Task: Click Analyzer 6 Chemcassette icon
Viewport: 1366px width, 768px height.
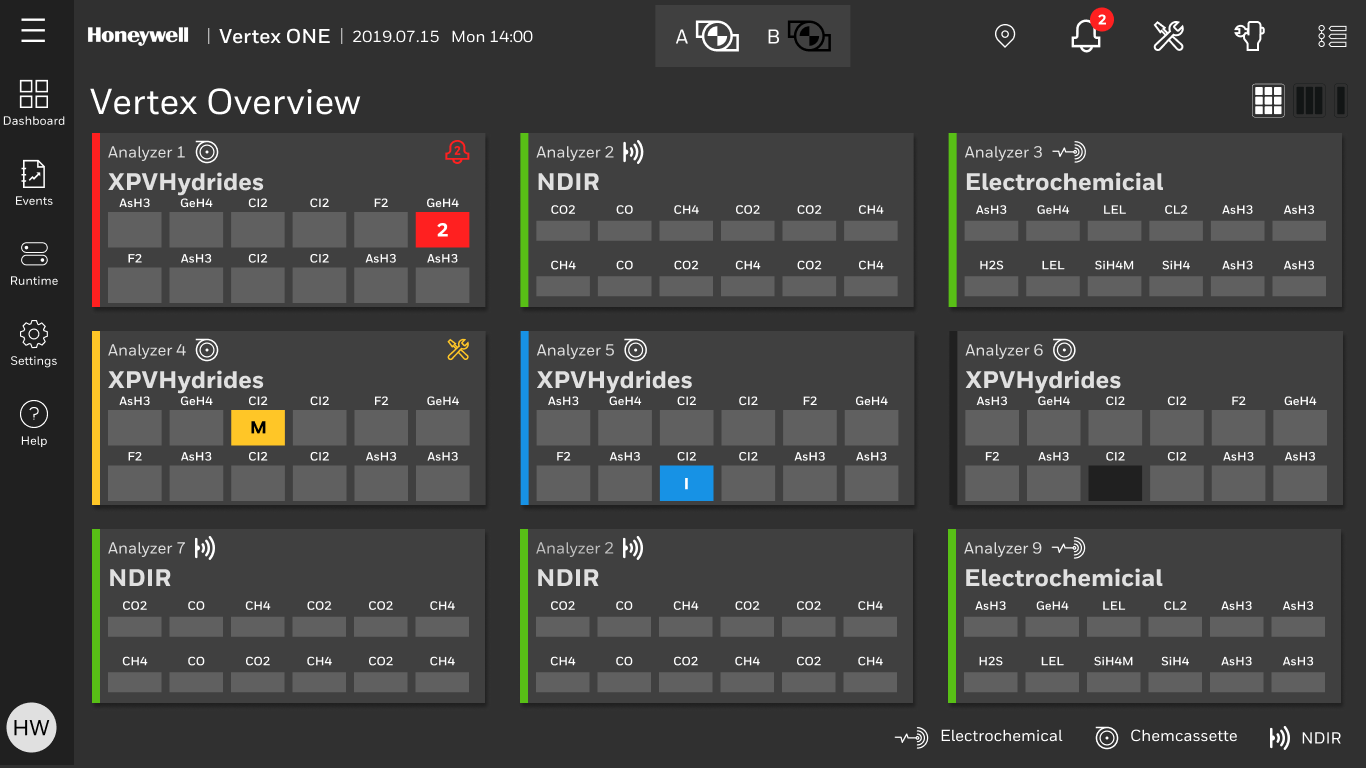Action: click(1064, 350)
